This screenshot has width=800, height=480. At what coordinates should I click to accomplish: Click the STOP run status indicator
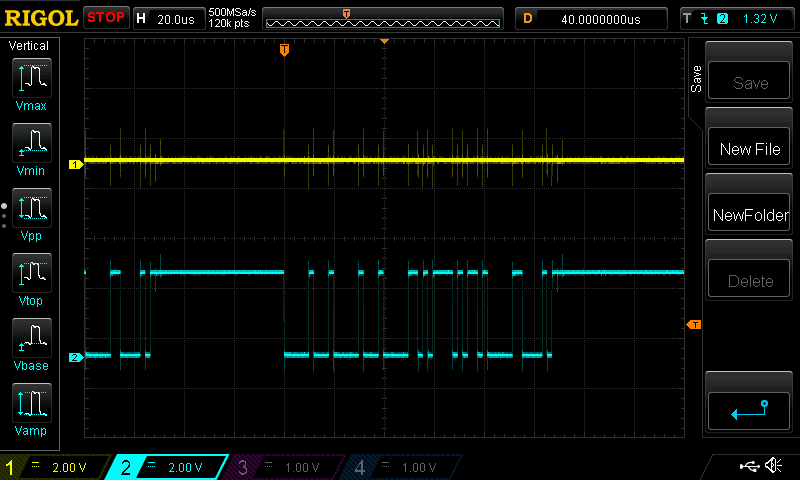pyautogui.click(x=106, y=17)
